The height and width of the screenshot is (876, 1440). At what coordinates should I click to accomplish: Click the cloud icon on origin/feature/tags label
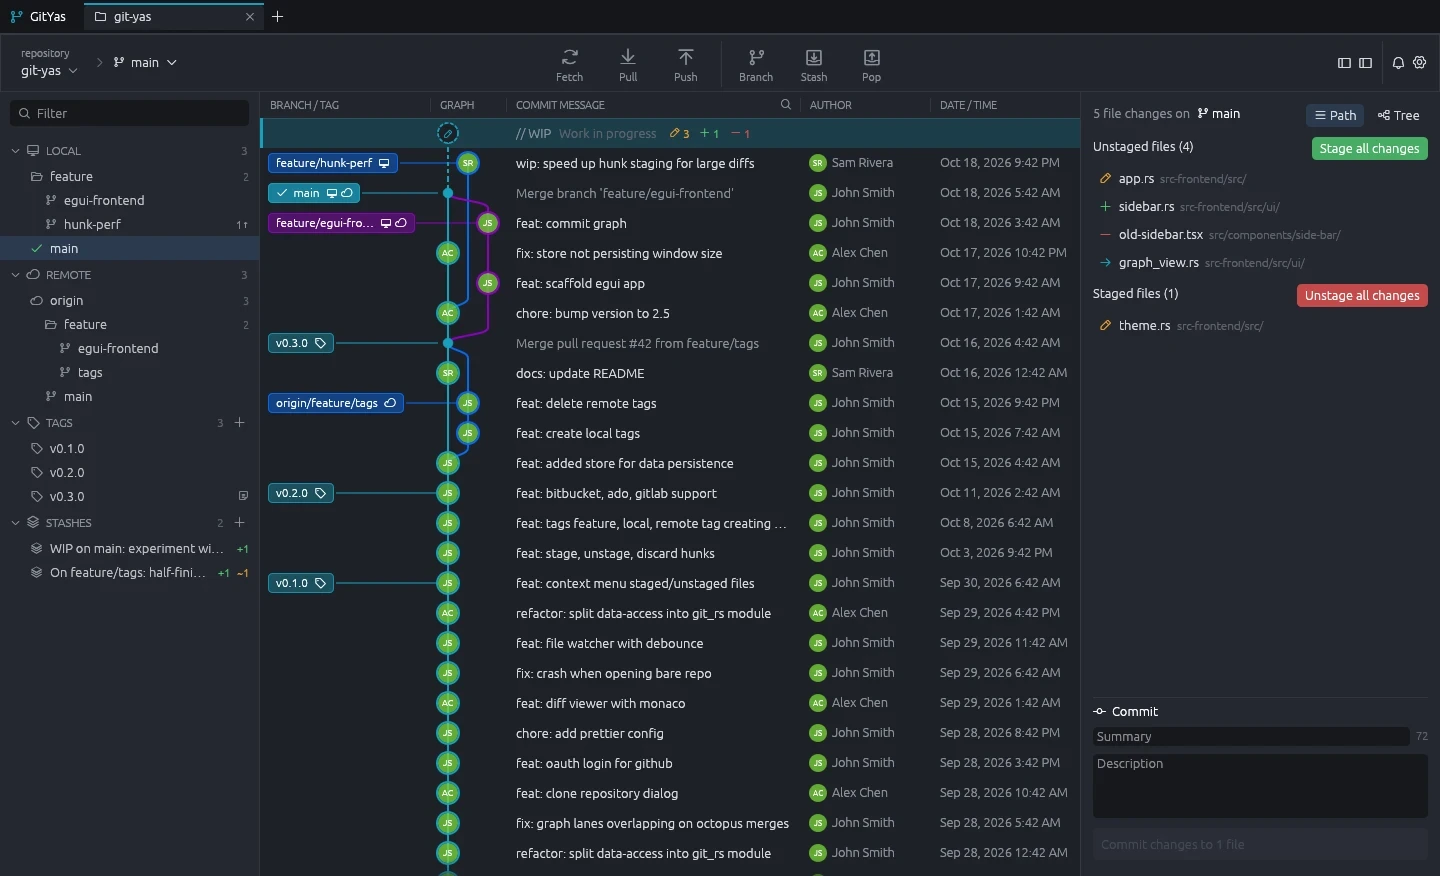point(391,403)
